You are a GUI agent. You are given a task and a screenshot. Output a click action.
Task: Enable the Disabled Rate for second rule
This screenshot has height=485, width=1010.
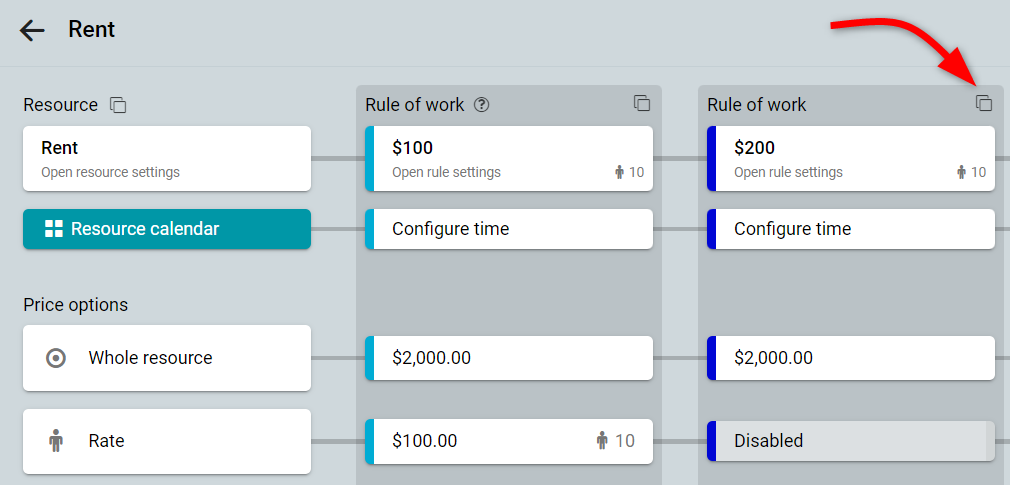(x=851, y=441)
